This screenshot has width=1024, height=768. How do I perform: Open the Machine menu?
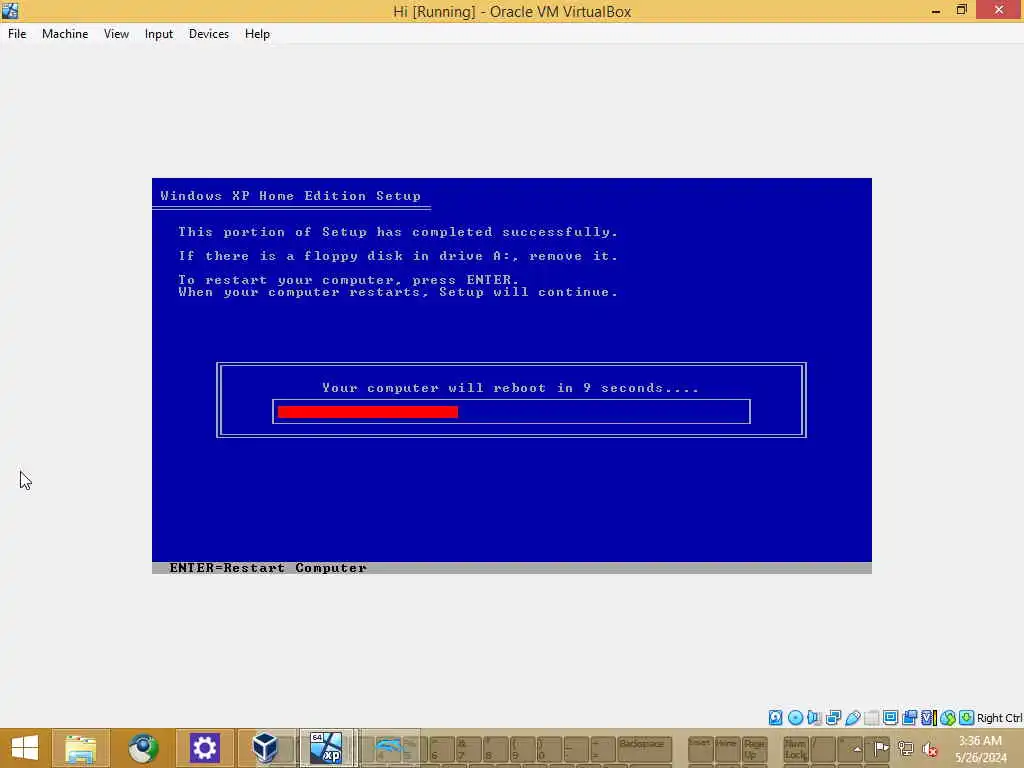click(x=65, y=34)
